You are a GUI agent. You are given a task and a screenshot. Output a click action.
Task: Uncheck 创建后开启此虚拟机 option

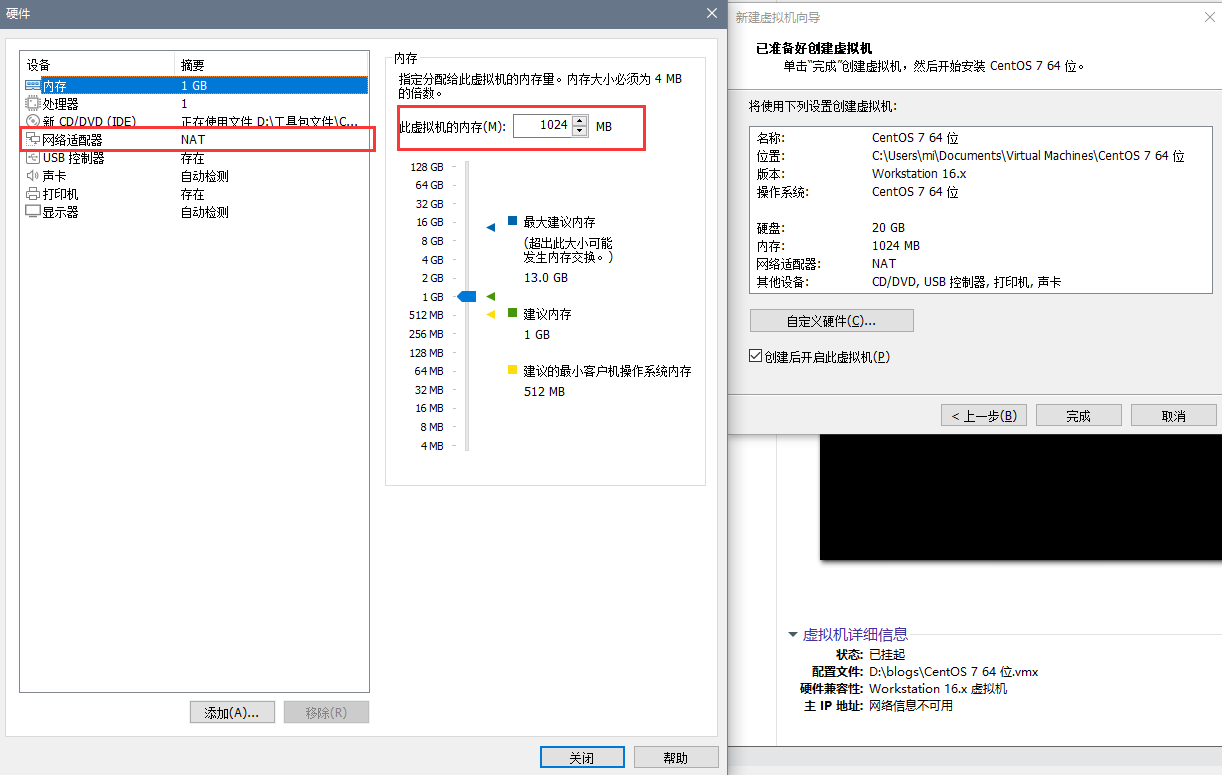755,355
